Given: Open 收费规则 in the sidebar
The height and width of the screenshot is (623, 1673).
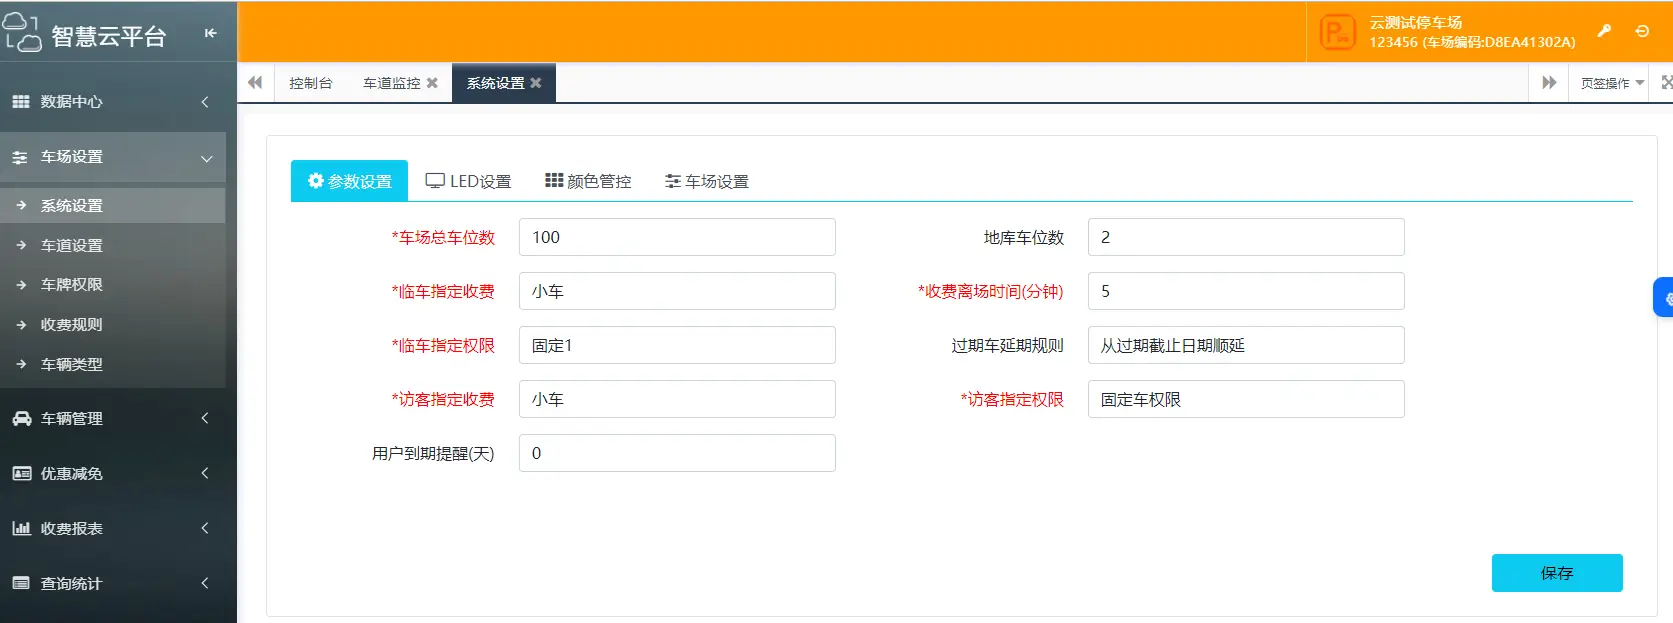Looking at the screenshot, I should click(71, 325).
